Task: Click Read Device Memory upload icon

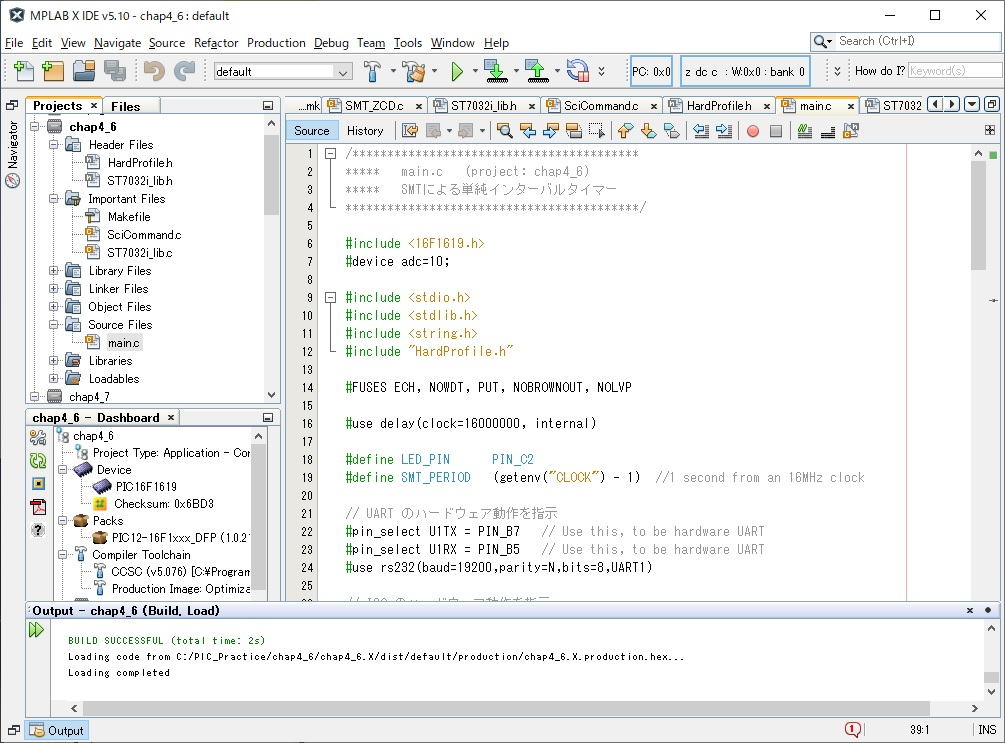Action: pyautogui.click(x=536, y=71)
